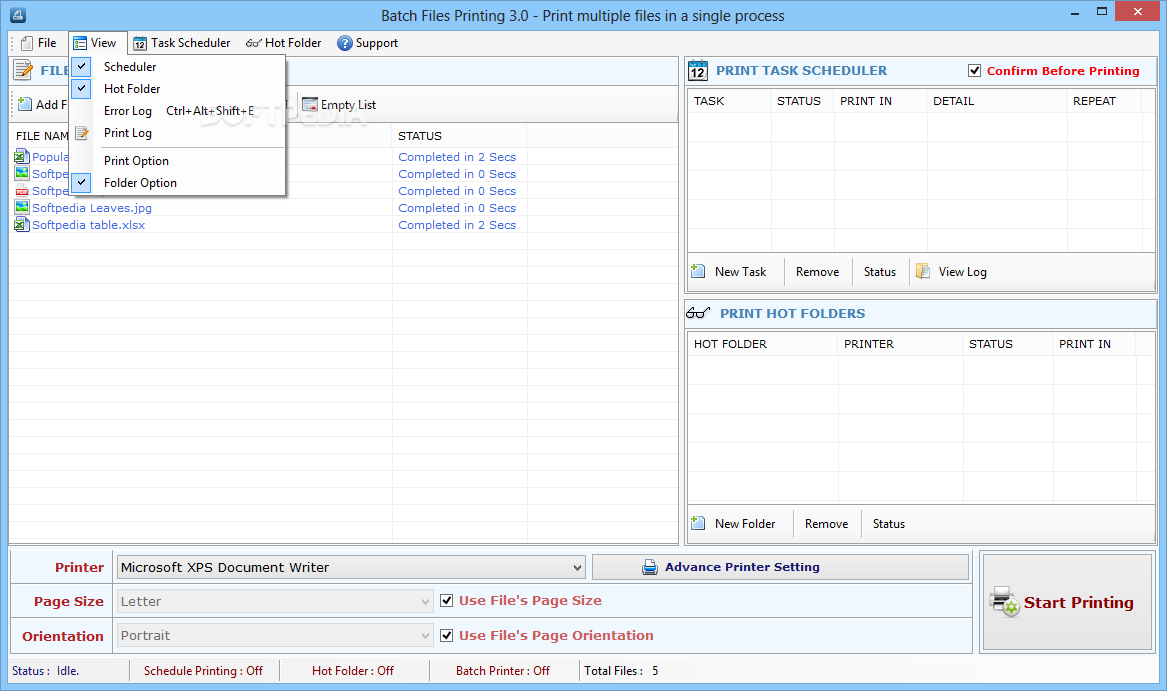The height and width of the screenshot is (691, 1167).
Task: Click the app icon in title bar
Action: tap(18, 15)
